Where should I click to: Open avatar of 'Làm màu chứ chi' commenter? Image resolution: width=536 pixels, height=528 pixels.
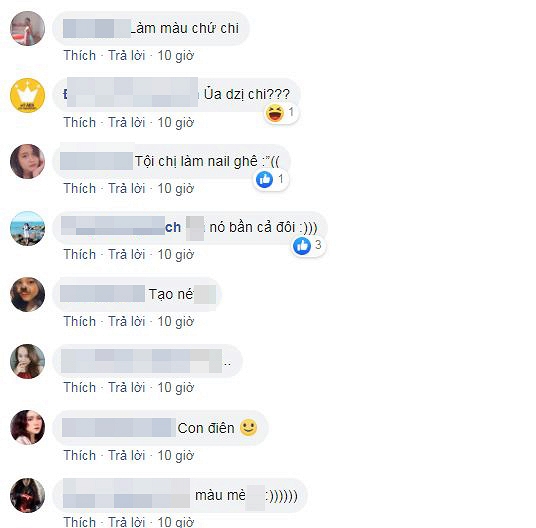pos(27,28)
